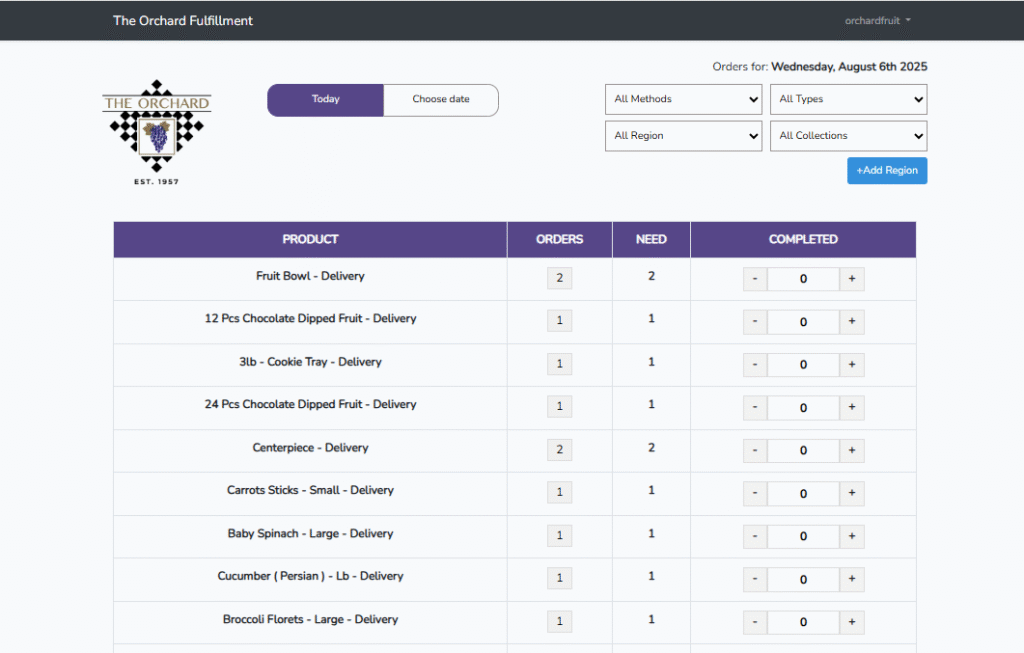Increment Broccoli Florets completed quantity
The height and width of the screenshot is (653, 1024).
851,623
